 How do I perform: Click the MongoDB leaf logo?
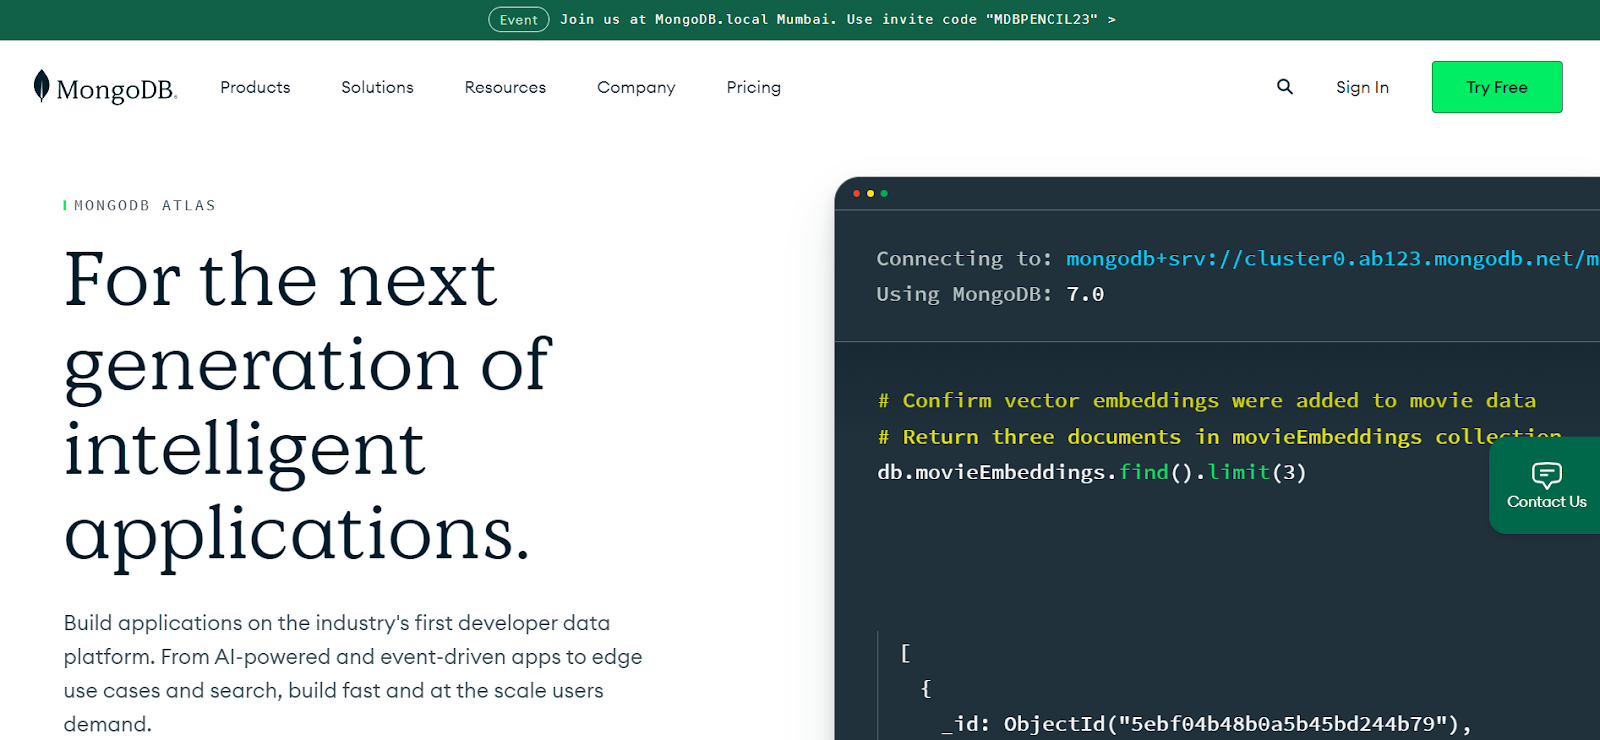[105, 88]
